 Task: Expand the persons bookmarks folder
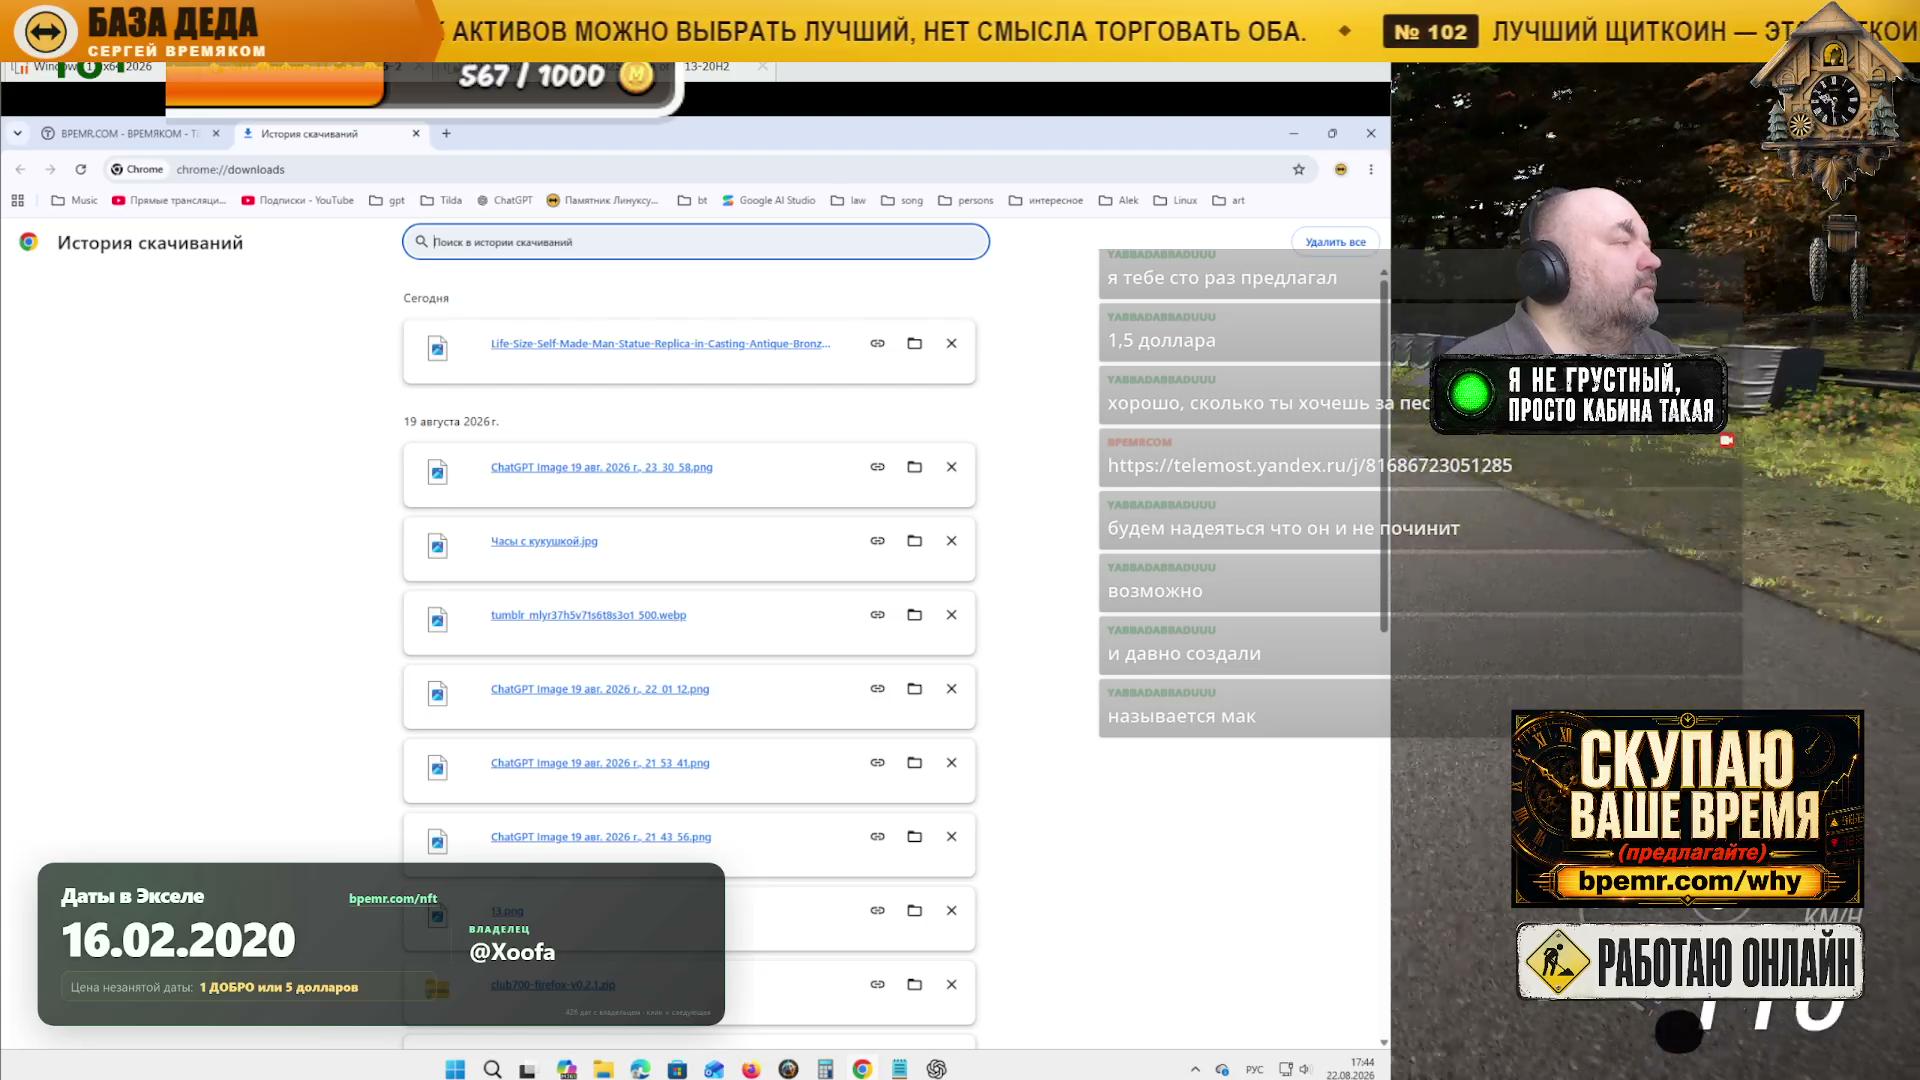pyautogui.click(x=965, y=200)
